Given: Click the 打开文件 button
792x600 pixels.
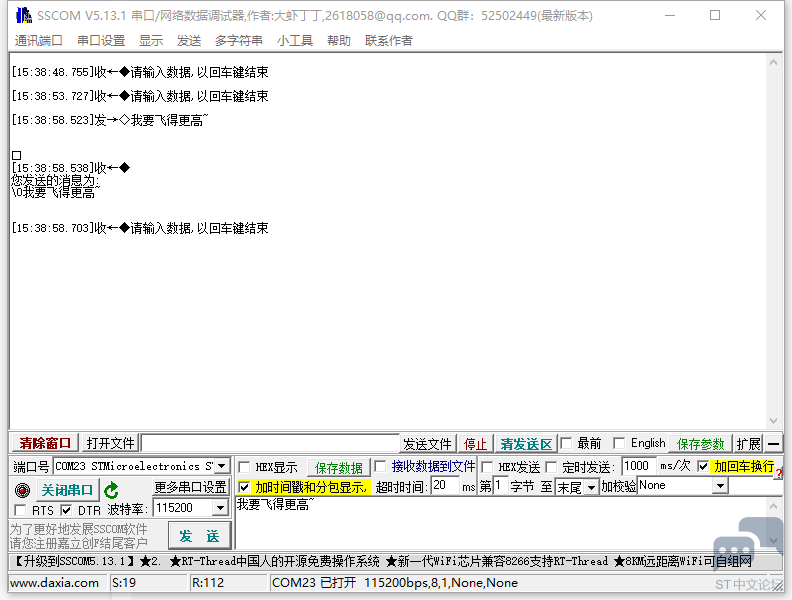Looking at the screenshot, I should coord(111,443).
